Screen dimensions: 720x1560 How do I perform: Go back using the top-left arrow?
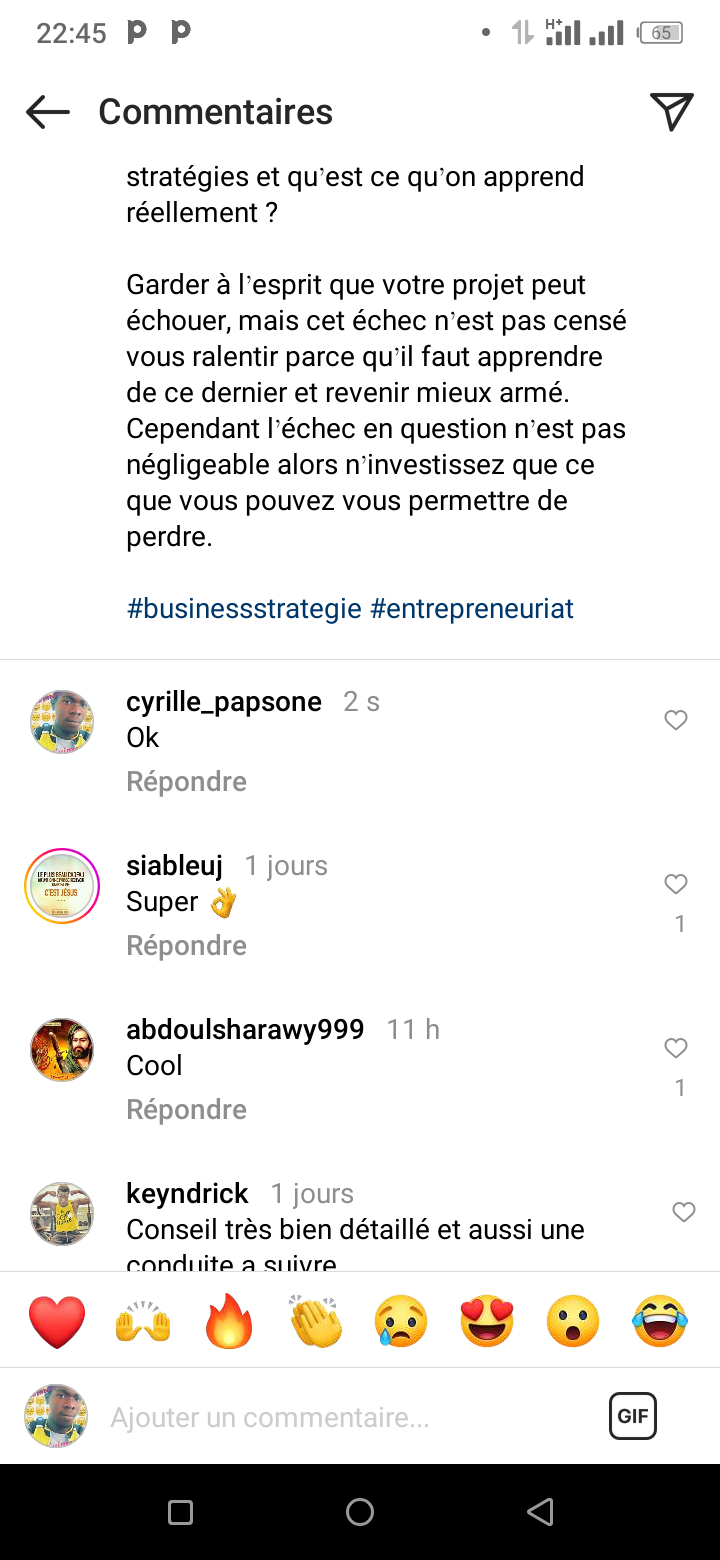click(48, 112)
